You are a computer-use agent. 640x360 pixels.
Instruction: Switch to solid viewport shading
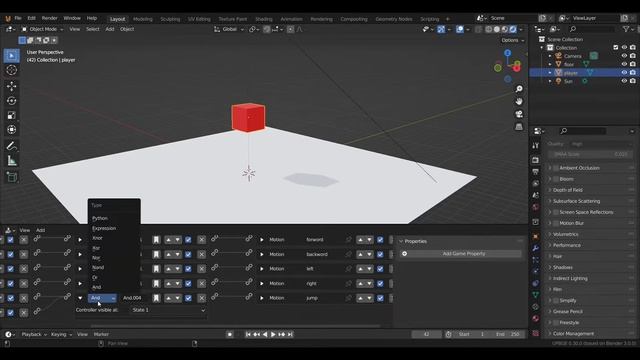(x=497, y=29)
